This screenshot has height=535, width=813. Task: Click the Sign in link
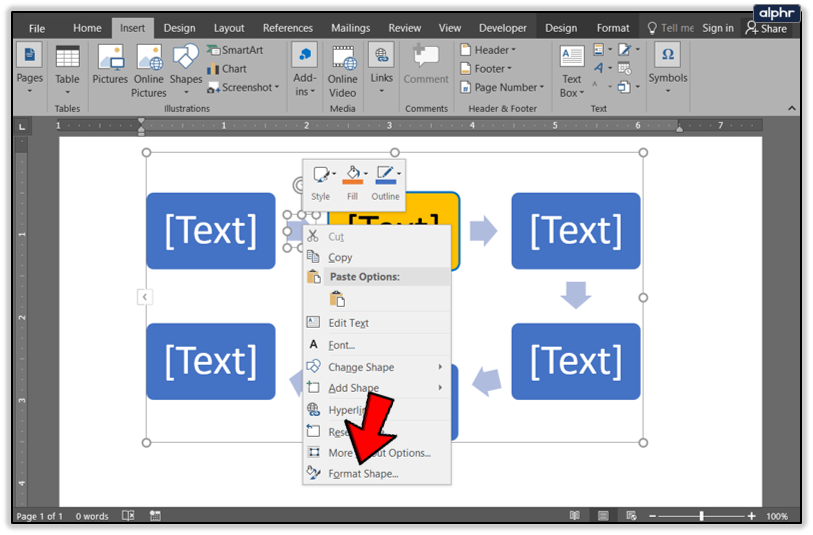coord(717,28)
